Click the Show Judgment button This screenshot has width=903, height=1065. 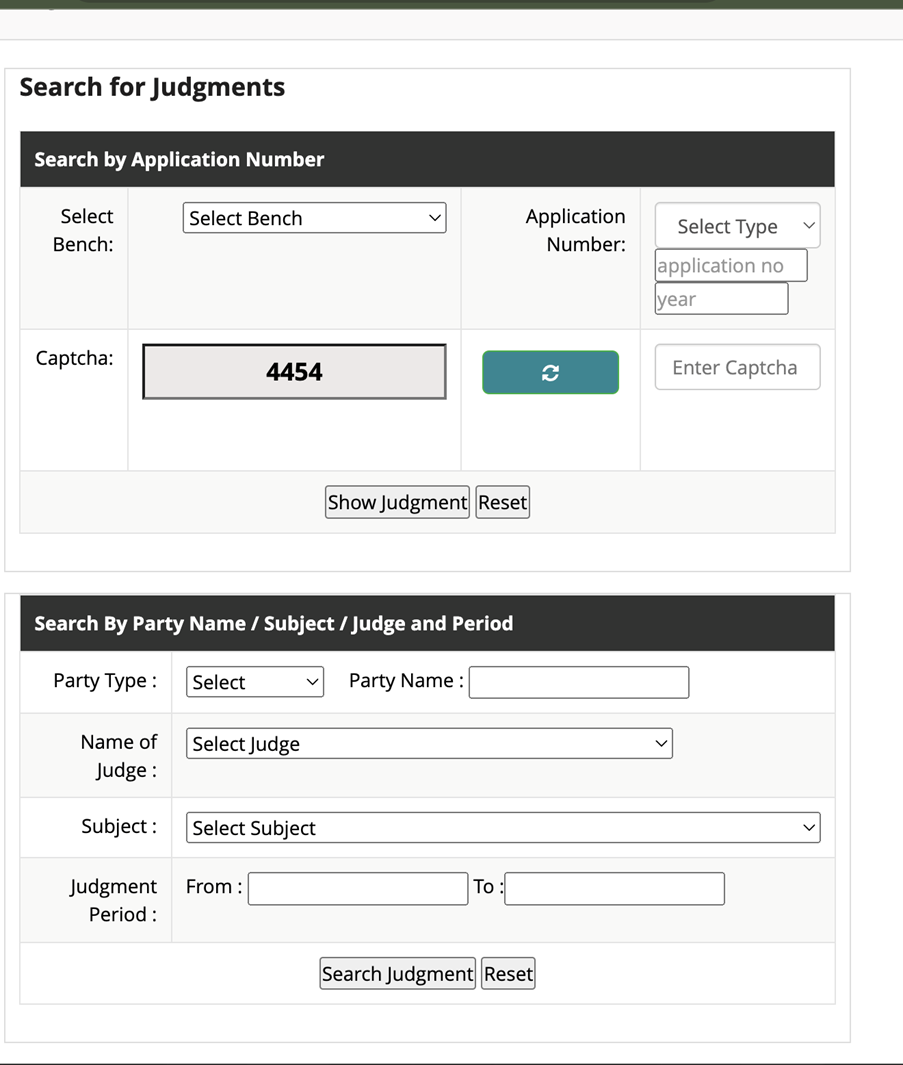tap(397, 502)
